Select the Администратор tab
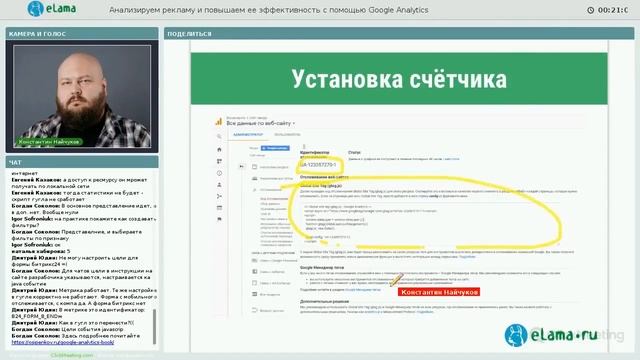 248,134
